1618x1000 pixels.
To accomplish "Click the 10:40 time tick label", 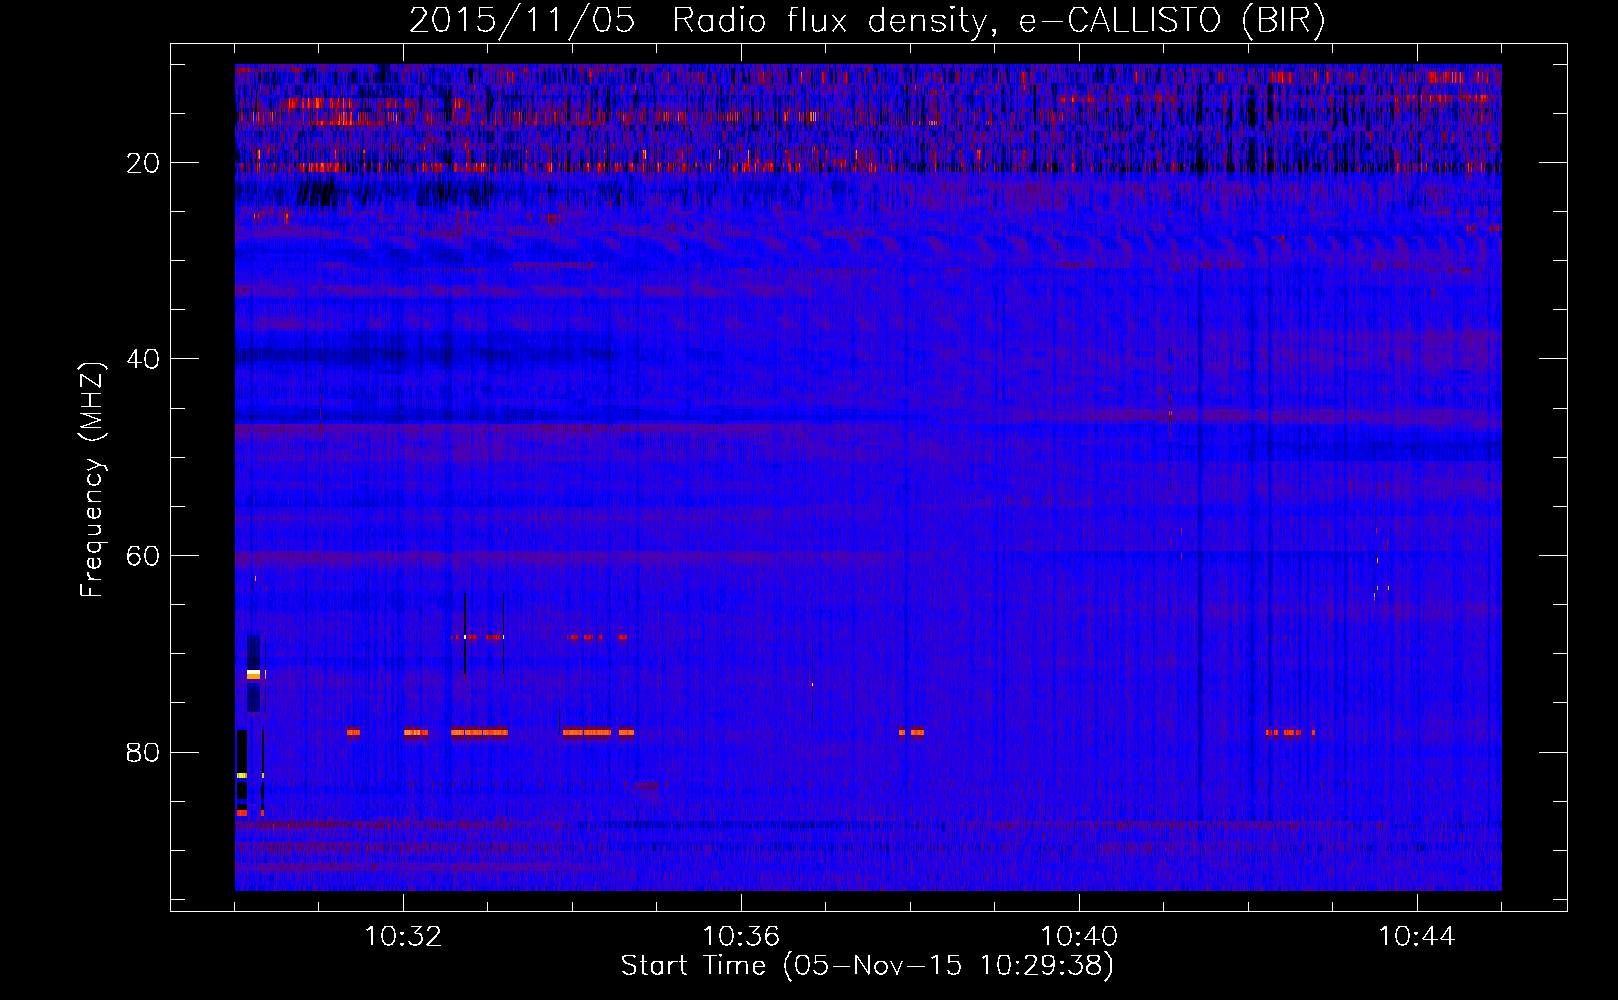I will click(1079, 937).
